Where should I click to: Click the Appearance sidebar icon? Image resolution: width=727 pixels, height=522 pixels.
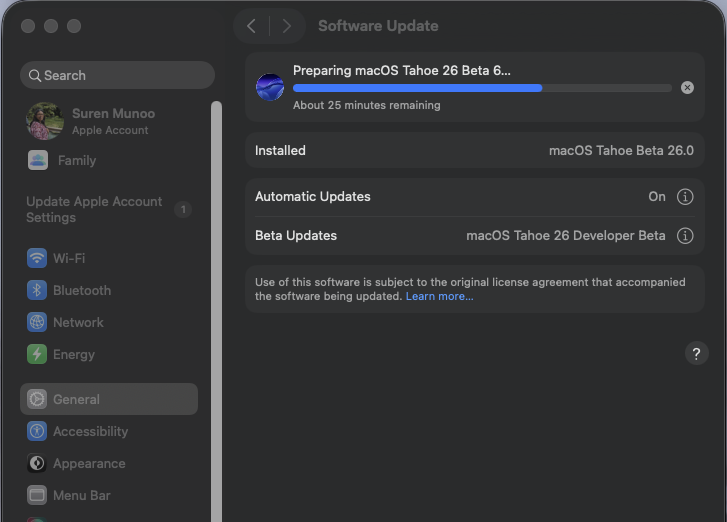click(x=37, y=463)
